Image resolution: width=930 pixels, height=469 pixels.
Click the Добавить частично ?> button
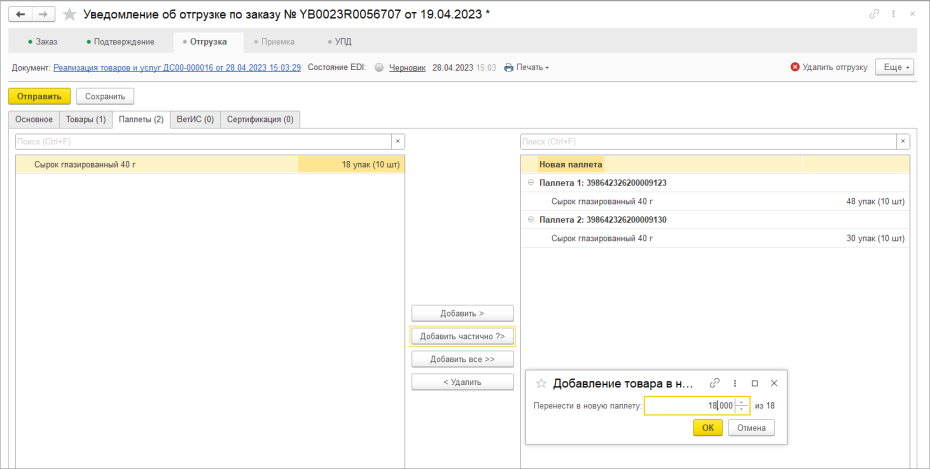point(463,336)
